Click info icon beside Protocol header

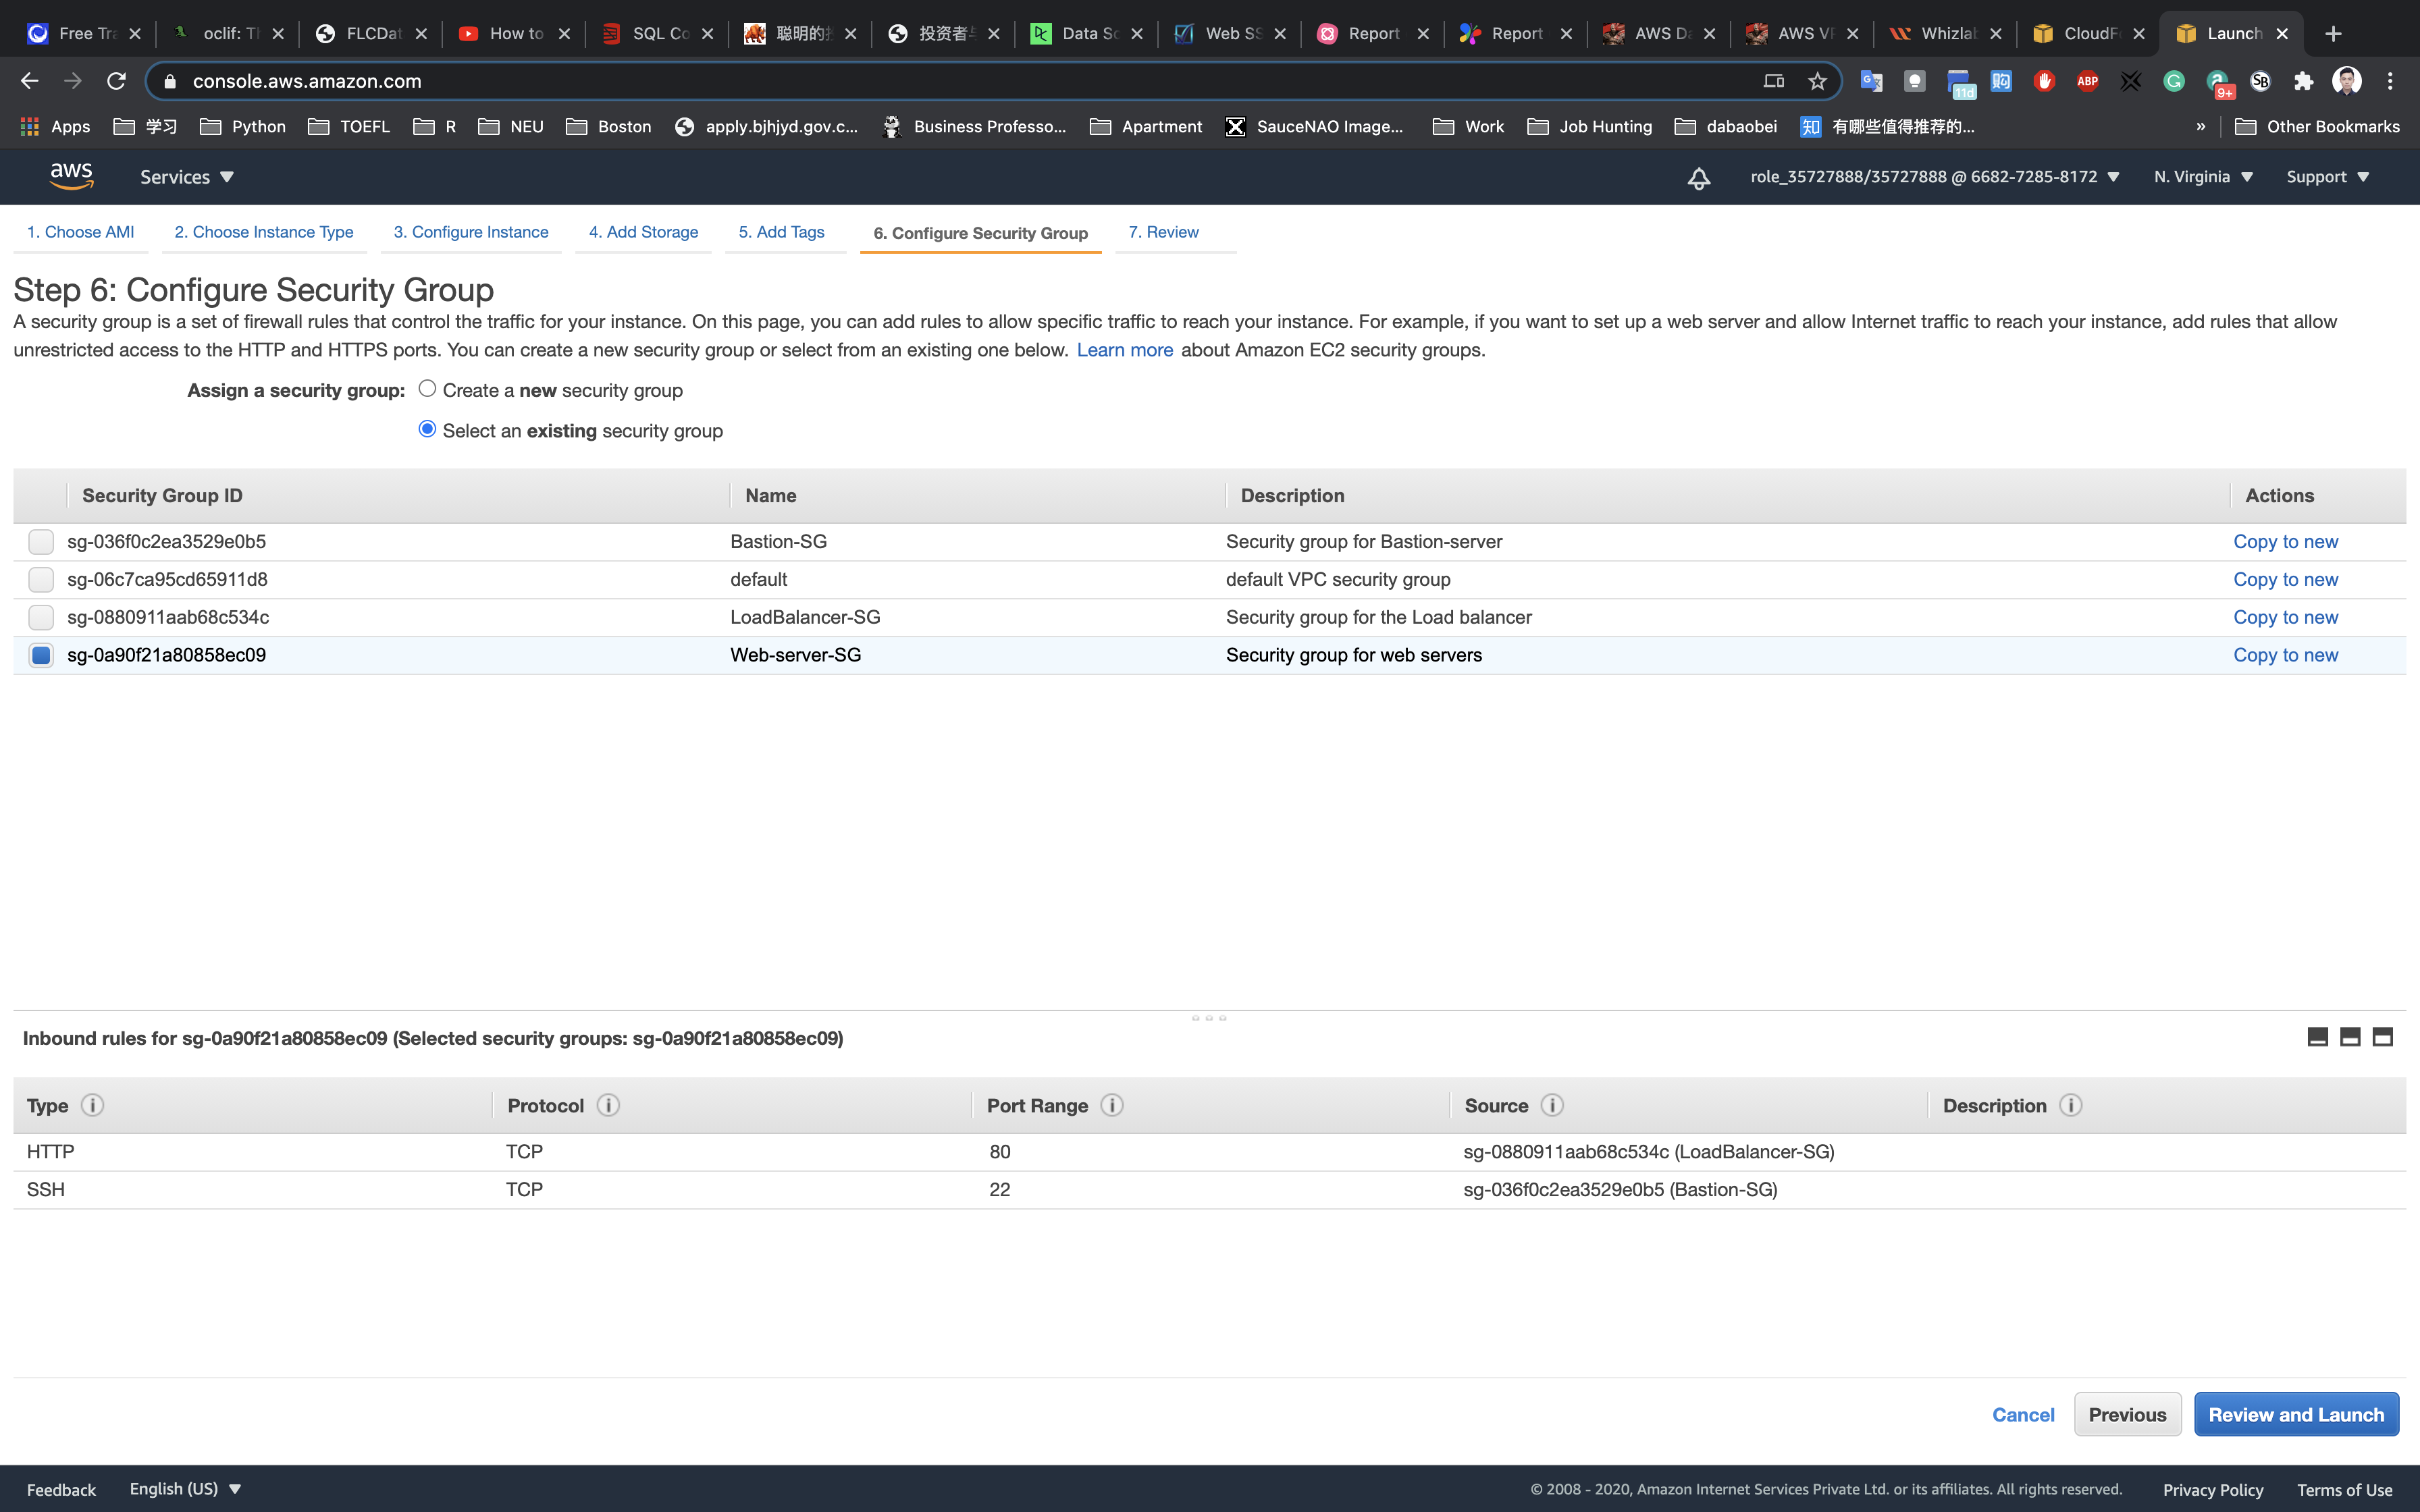click(x=608, y=1105)
